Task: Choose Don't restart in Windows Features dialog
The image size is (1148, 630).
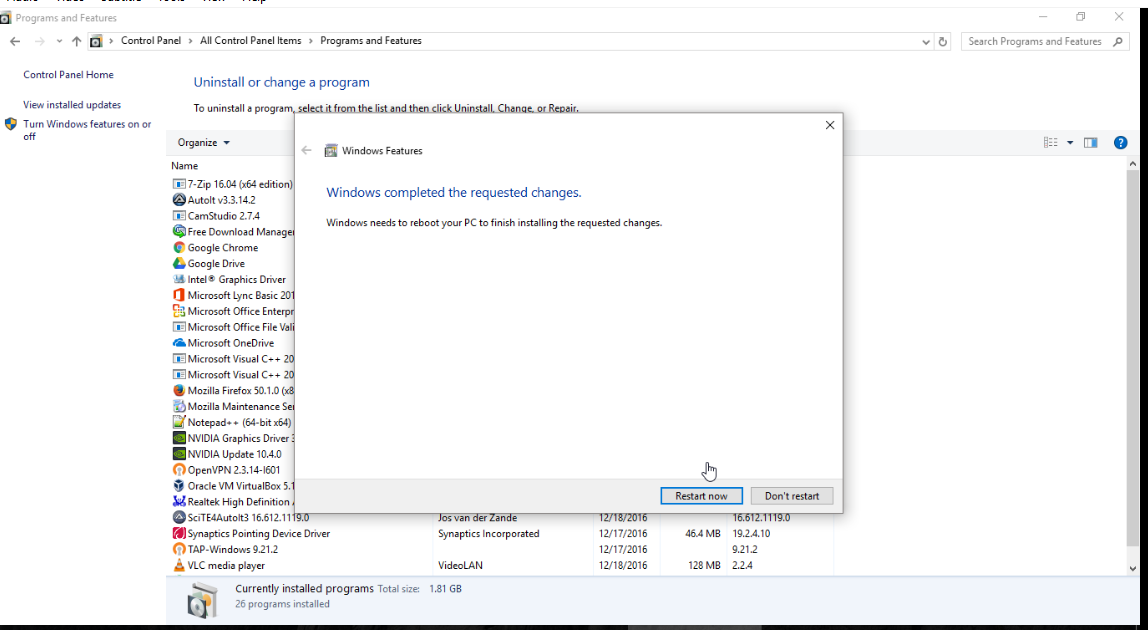Action: coord(791,496)
